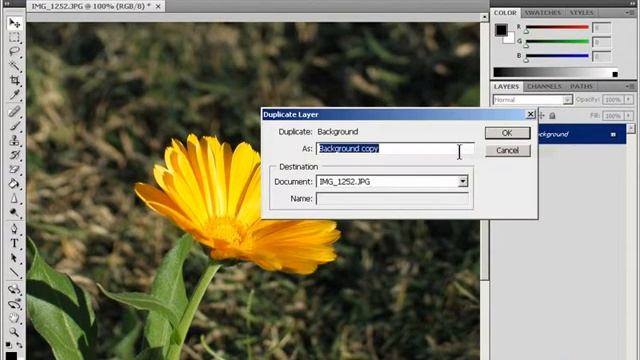640x360 pixels.
Task: Collapse the panel dock with double-arrow
Action: 633,3
